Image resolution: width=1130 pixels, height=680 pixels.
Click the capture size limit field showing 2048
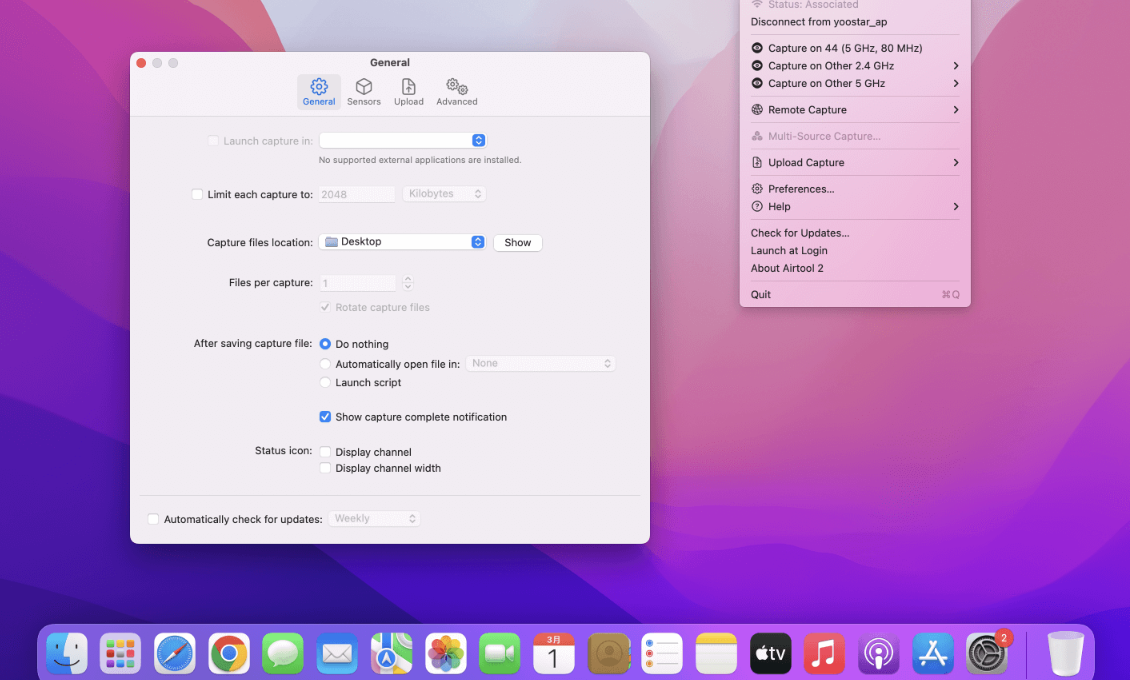tap(357, 194)
